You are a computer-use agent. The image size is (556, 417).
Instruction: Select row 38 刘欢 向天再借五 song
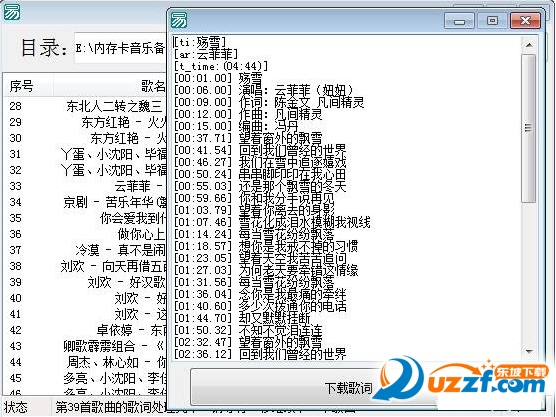pyautogui.click(x=85, y=266)
